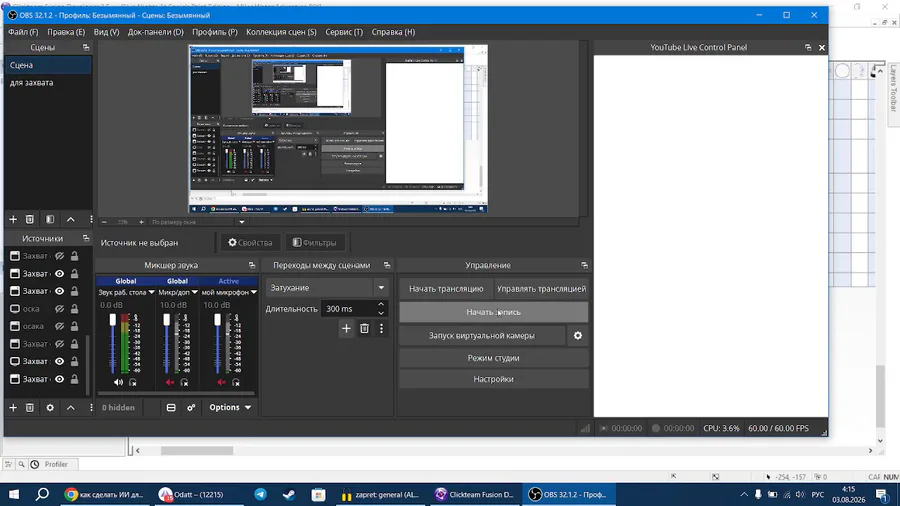The height and width of the screenshot is (506, 900).
Task: Delete source using trash icon in Источники toolbar
Action: 30,407
